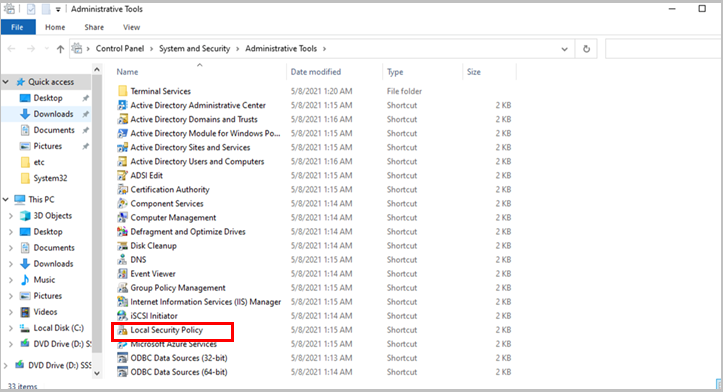Select Downloads under Quick access
The height and width of the screenshot is (392, 723).
coord(53,114)
